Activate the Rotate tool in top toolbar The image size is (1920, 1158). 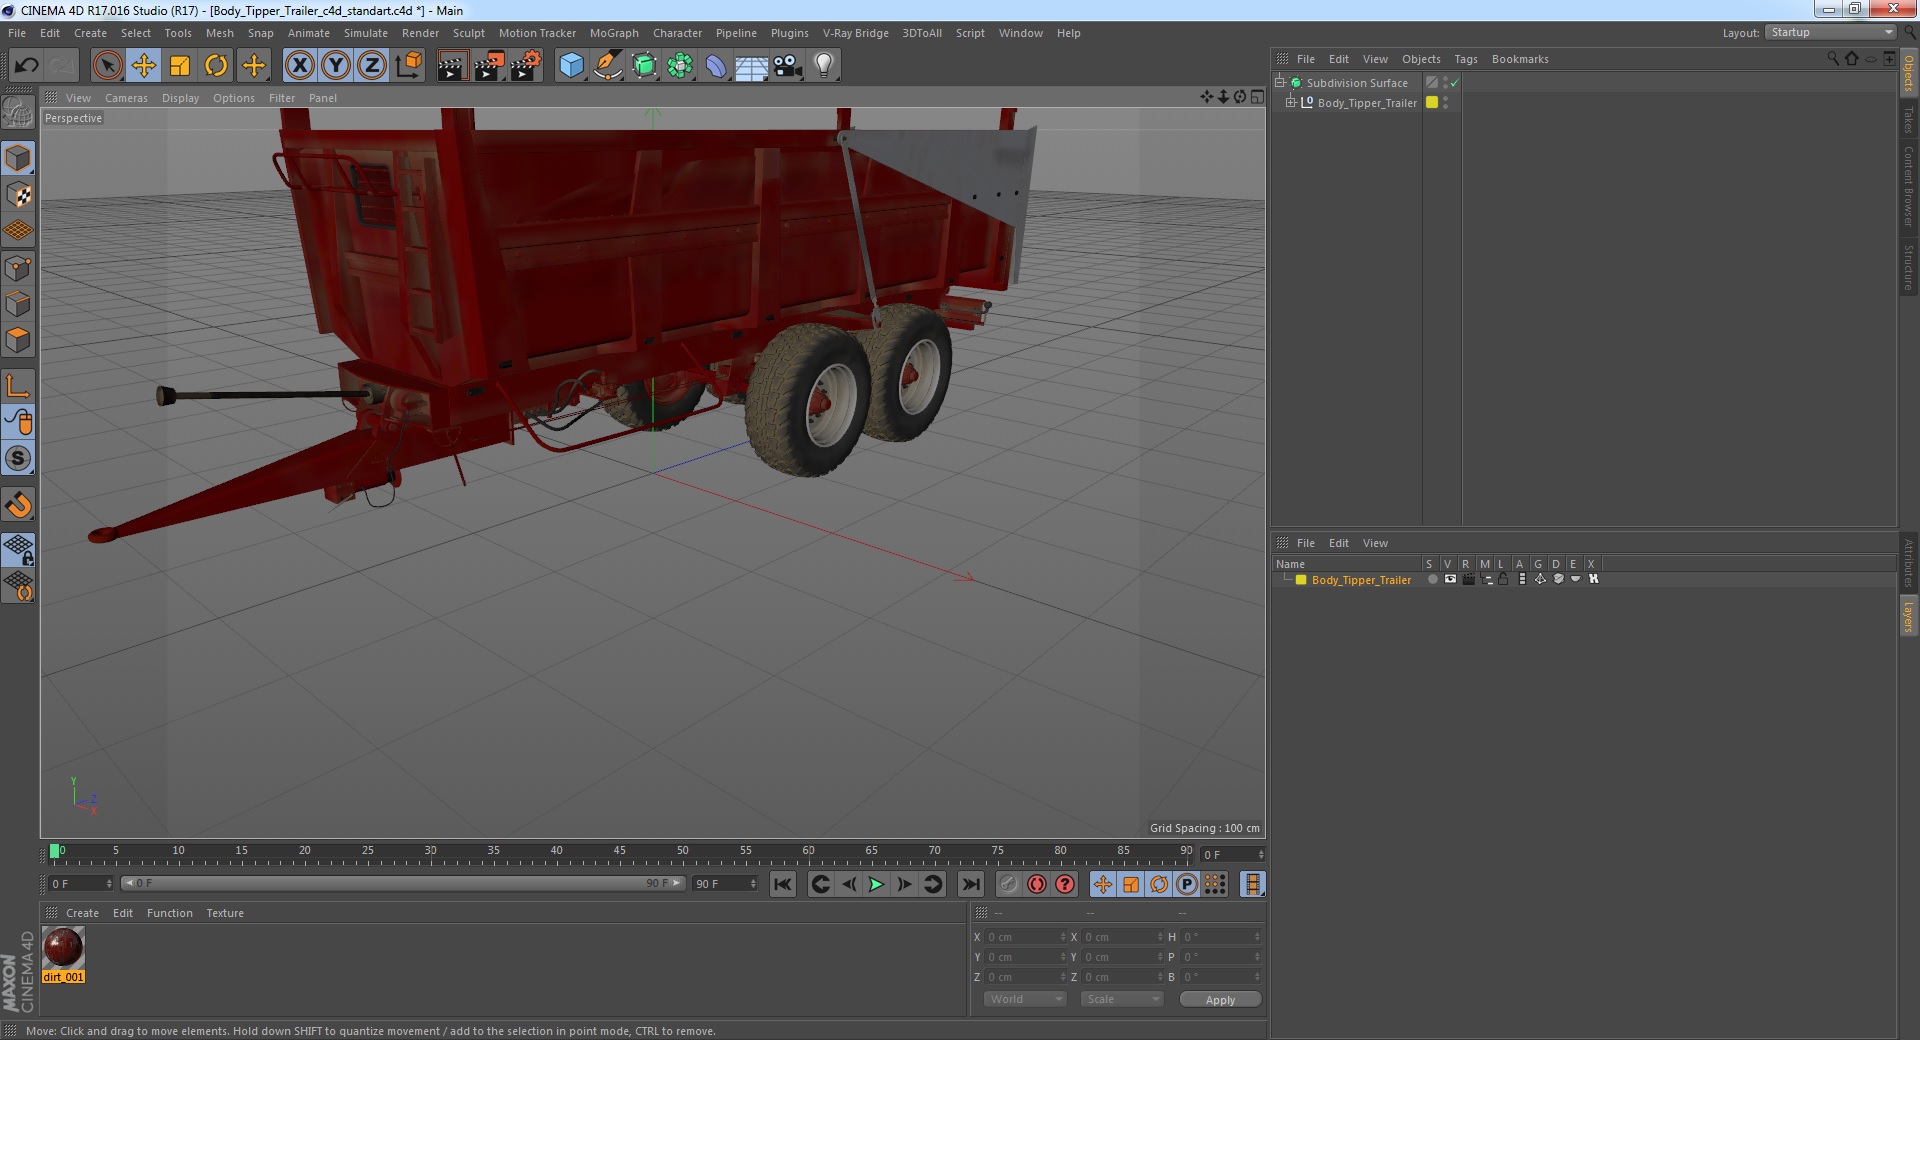click(216, 66)
